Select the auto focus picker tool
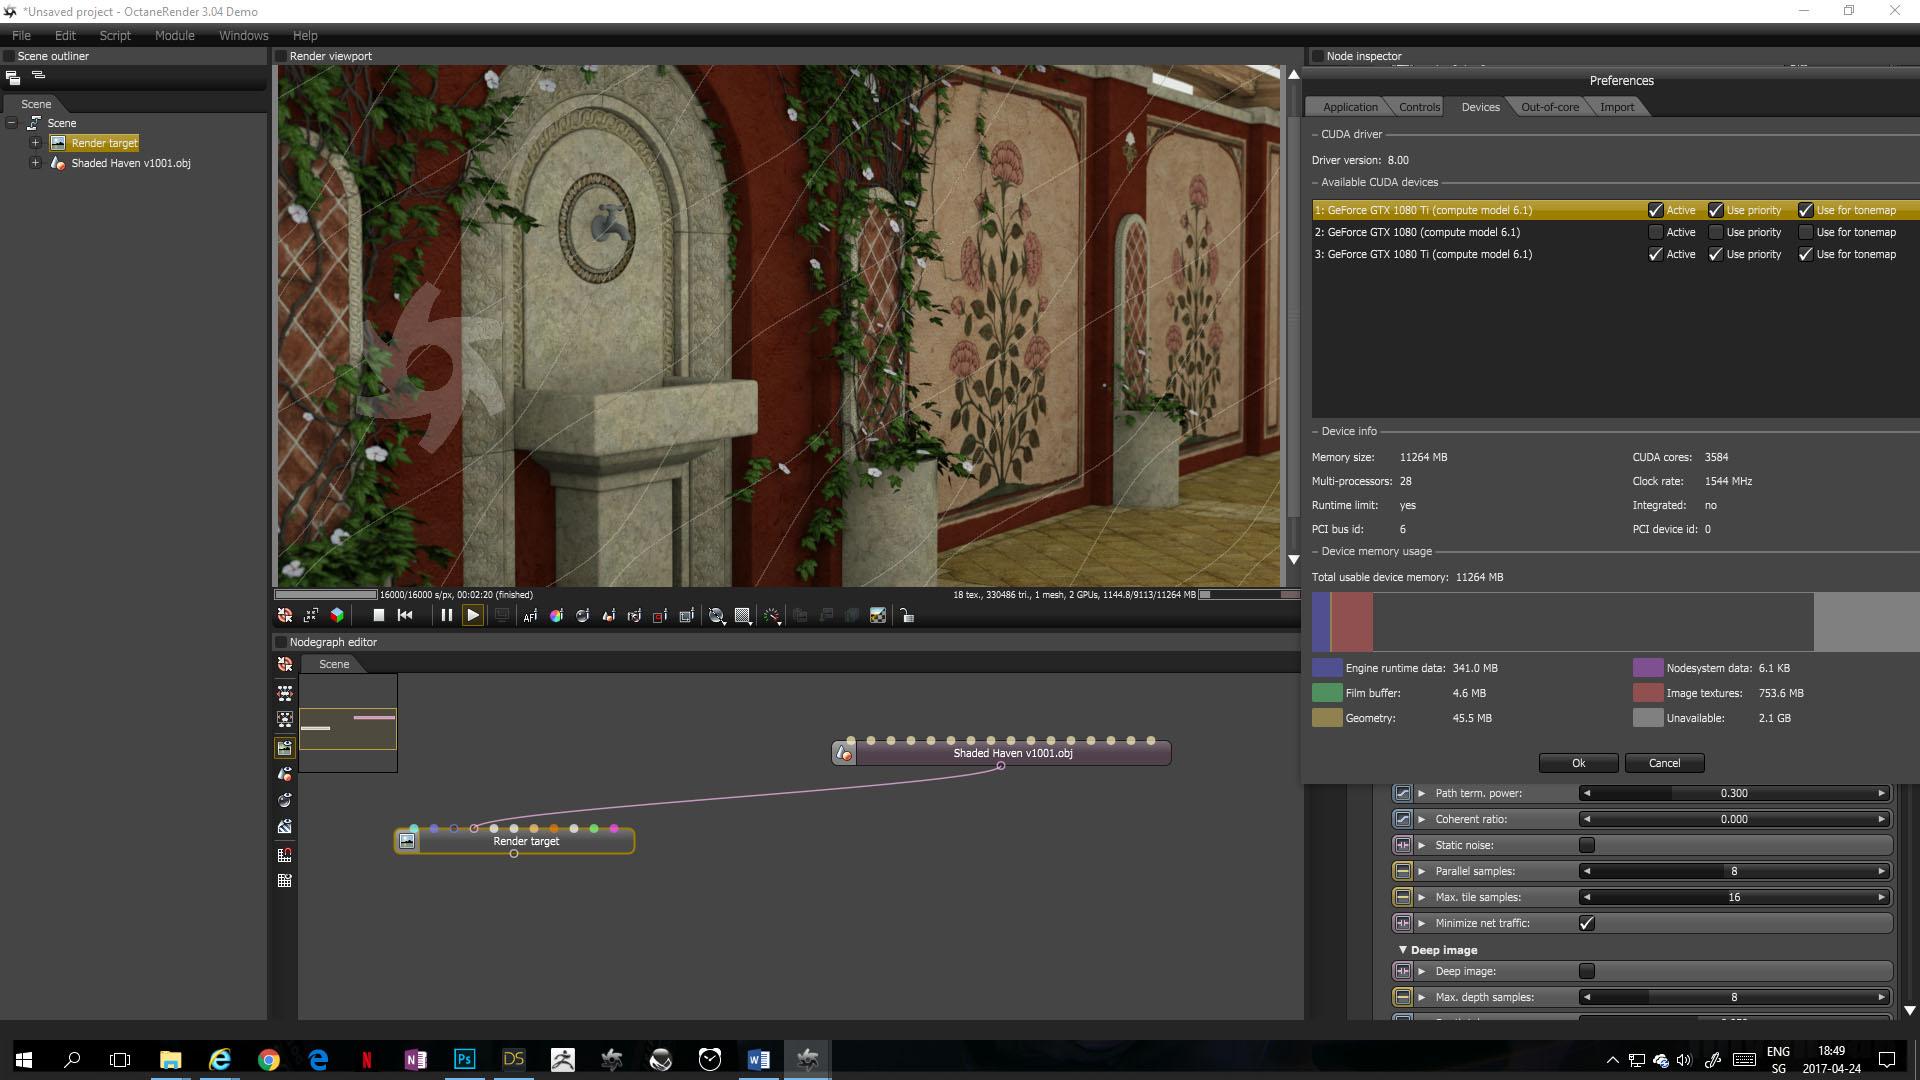The width and height of the screenshot is (1920, 1080). [530, 616]
